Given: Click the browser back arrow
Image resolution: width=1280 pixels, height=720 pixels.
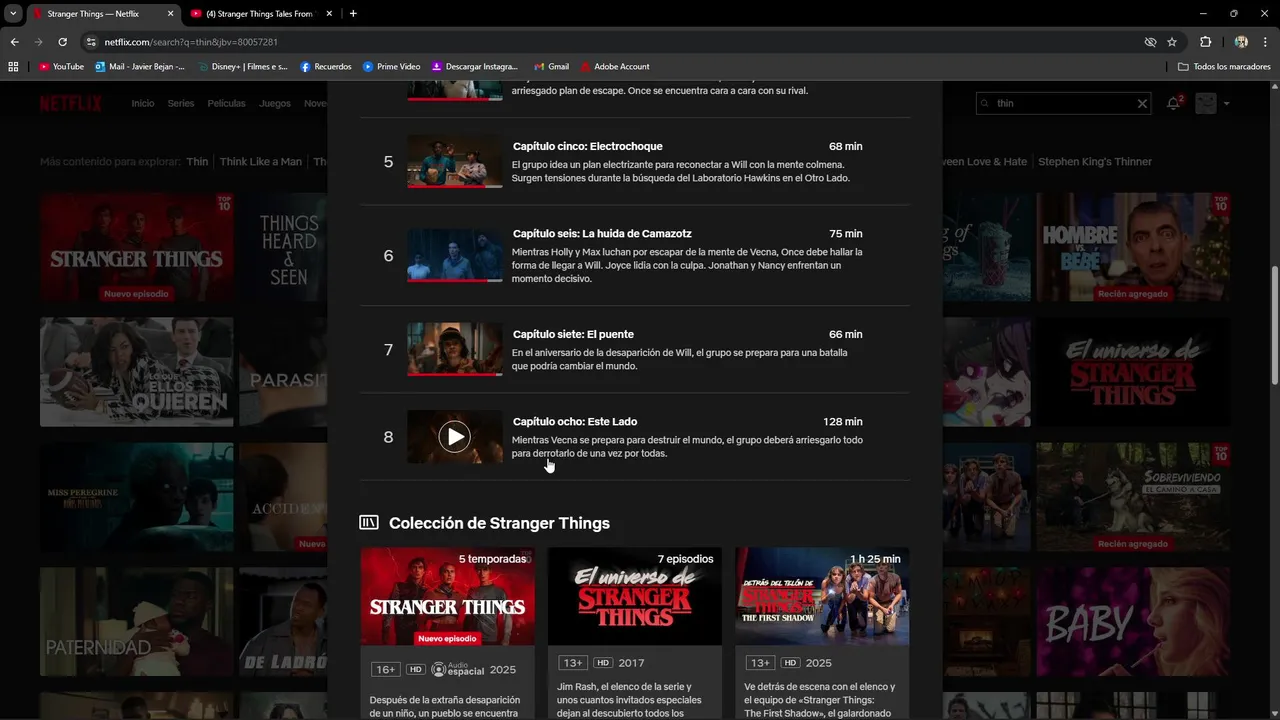Looking at the screenshot, I should 14,42.
